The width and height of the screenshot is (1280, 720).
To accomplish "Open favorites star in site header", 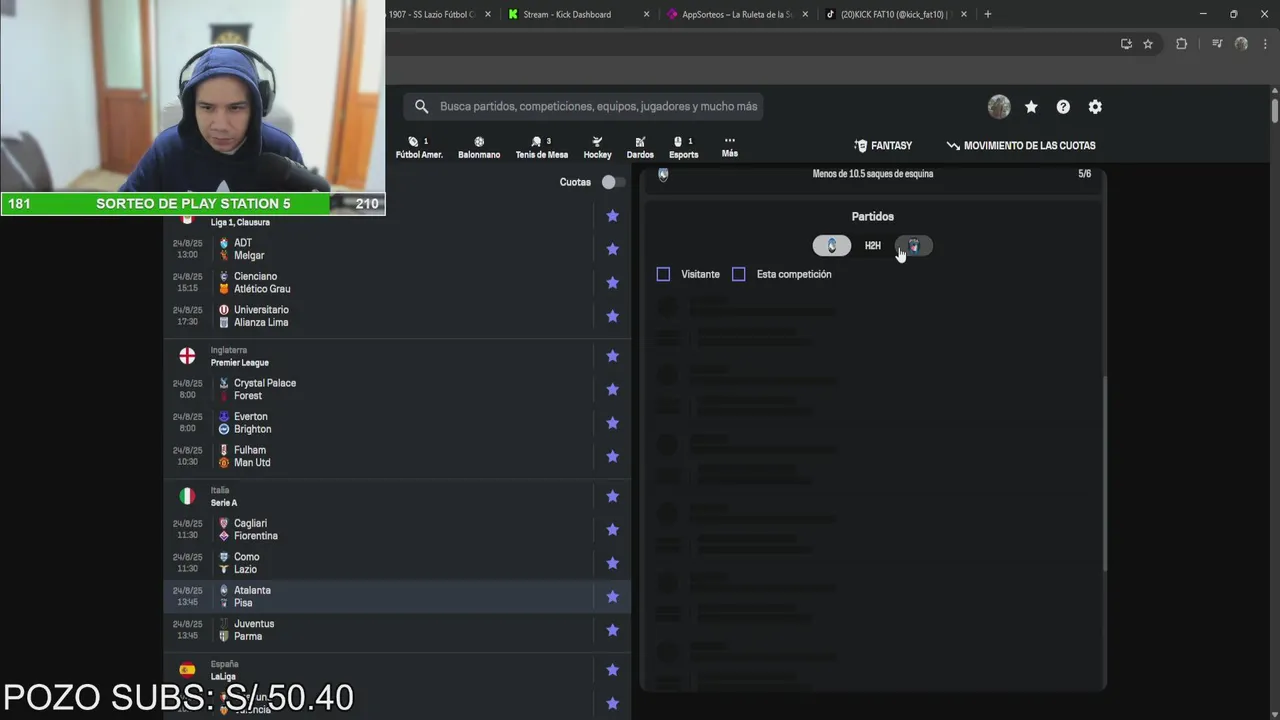I will click(1031, 107).
